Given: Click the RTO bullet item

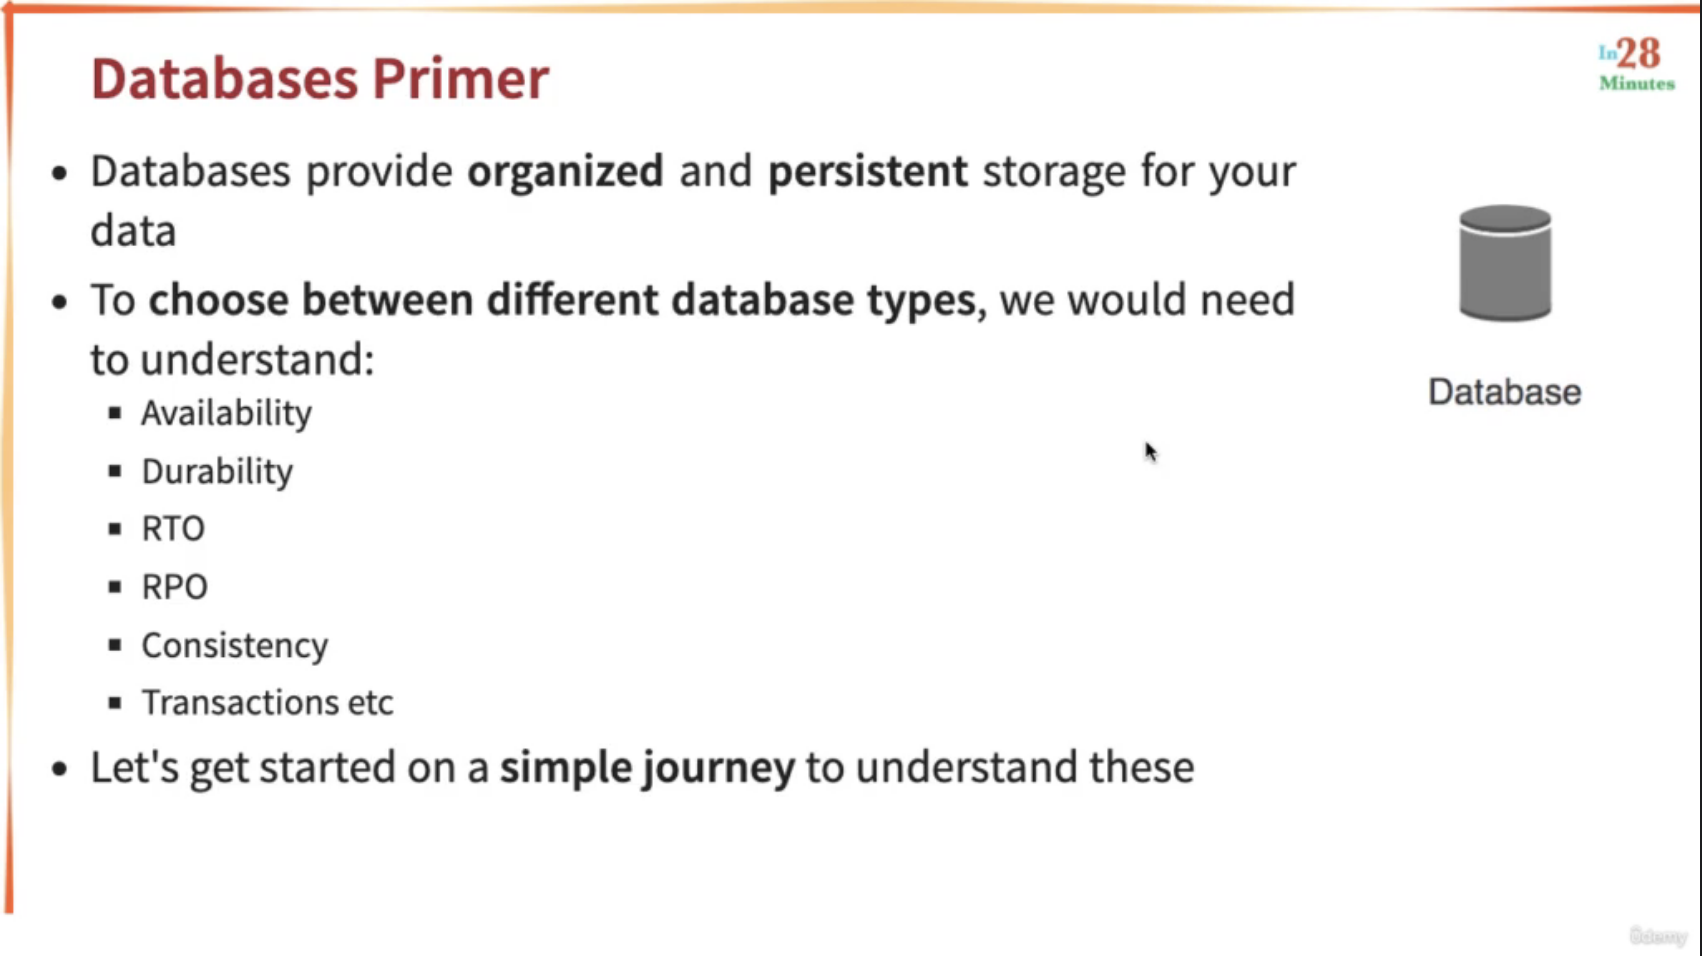Looking at the screenshot, I should pos(173,528).
